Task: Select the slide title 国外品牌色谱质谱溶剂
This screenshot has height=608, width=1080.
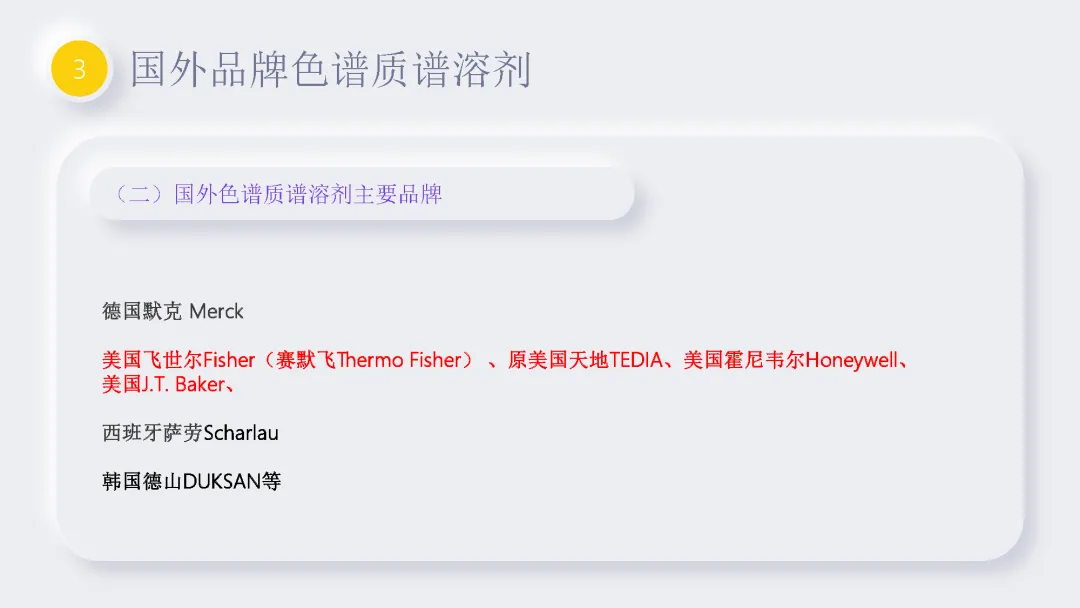Action: pos(331,70)
